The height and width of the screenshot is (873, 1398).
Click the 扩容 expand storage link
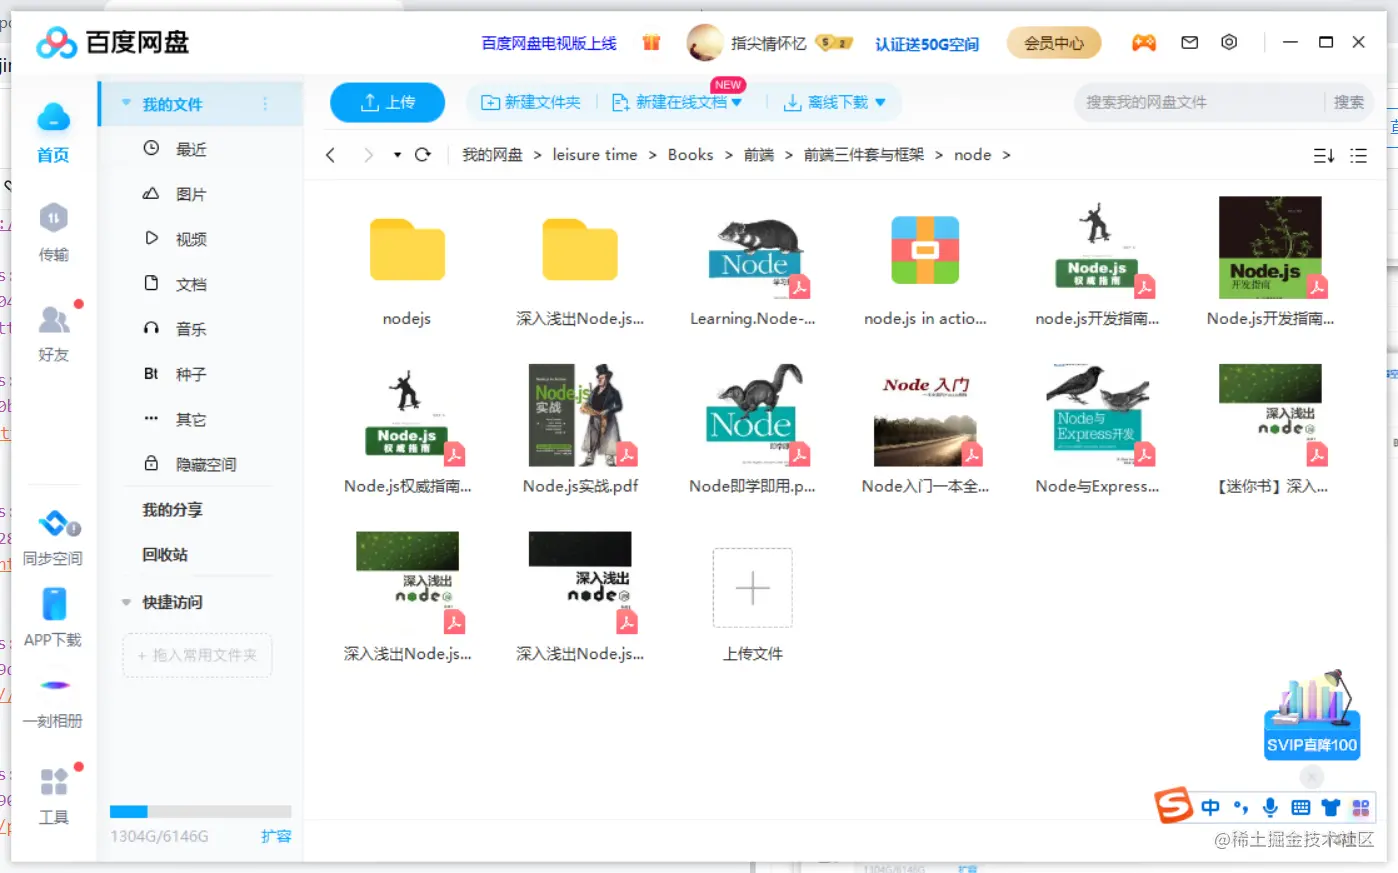point(276,836)
